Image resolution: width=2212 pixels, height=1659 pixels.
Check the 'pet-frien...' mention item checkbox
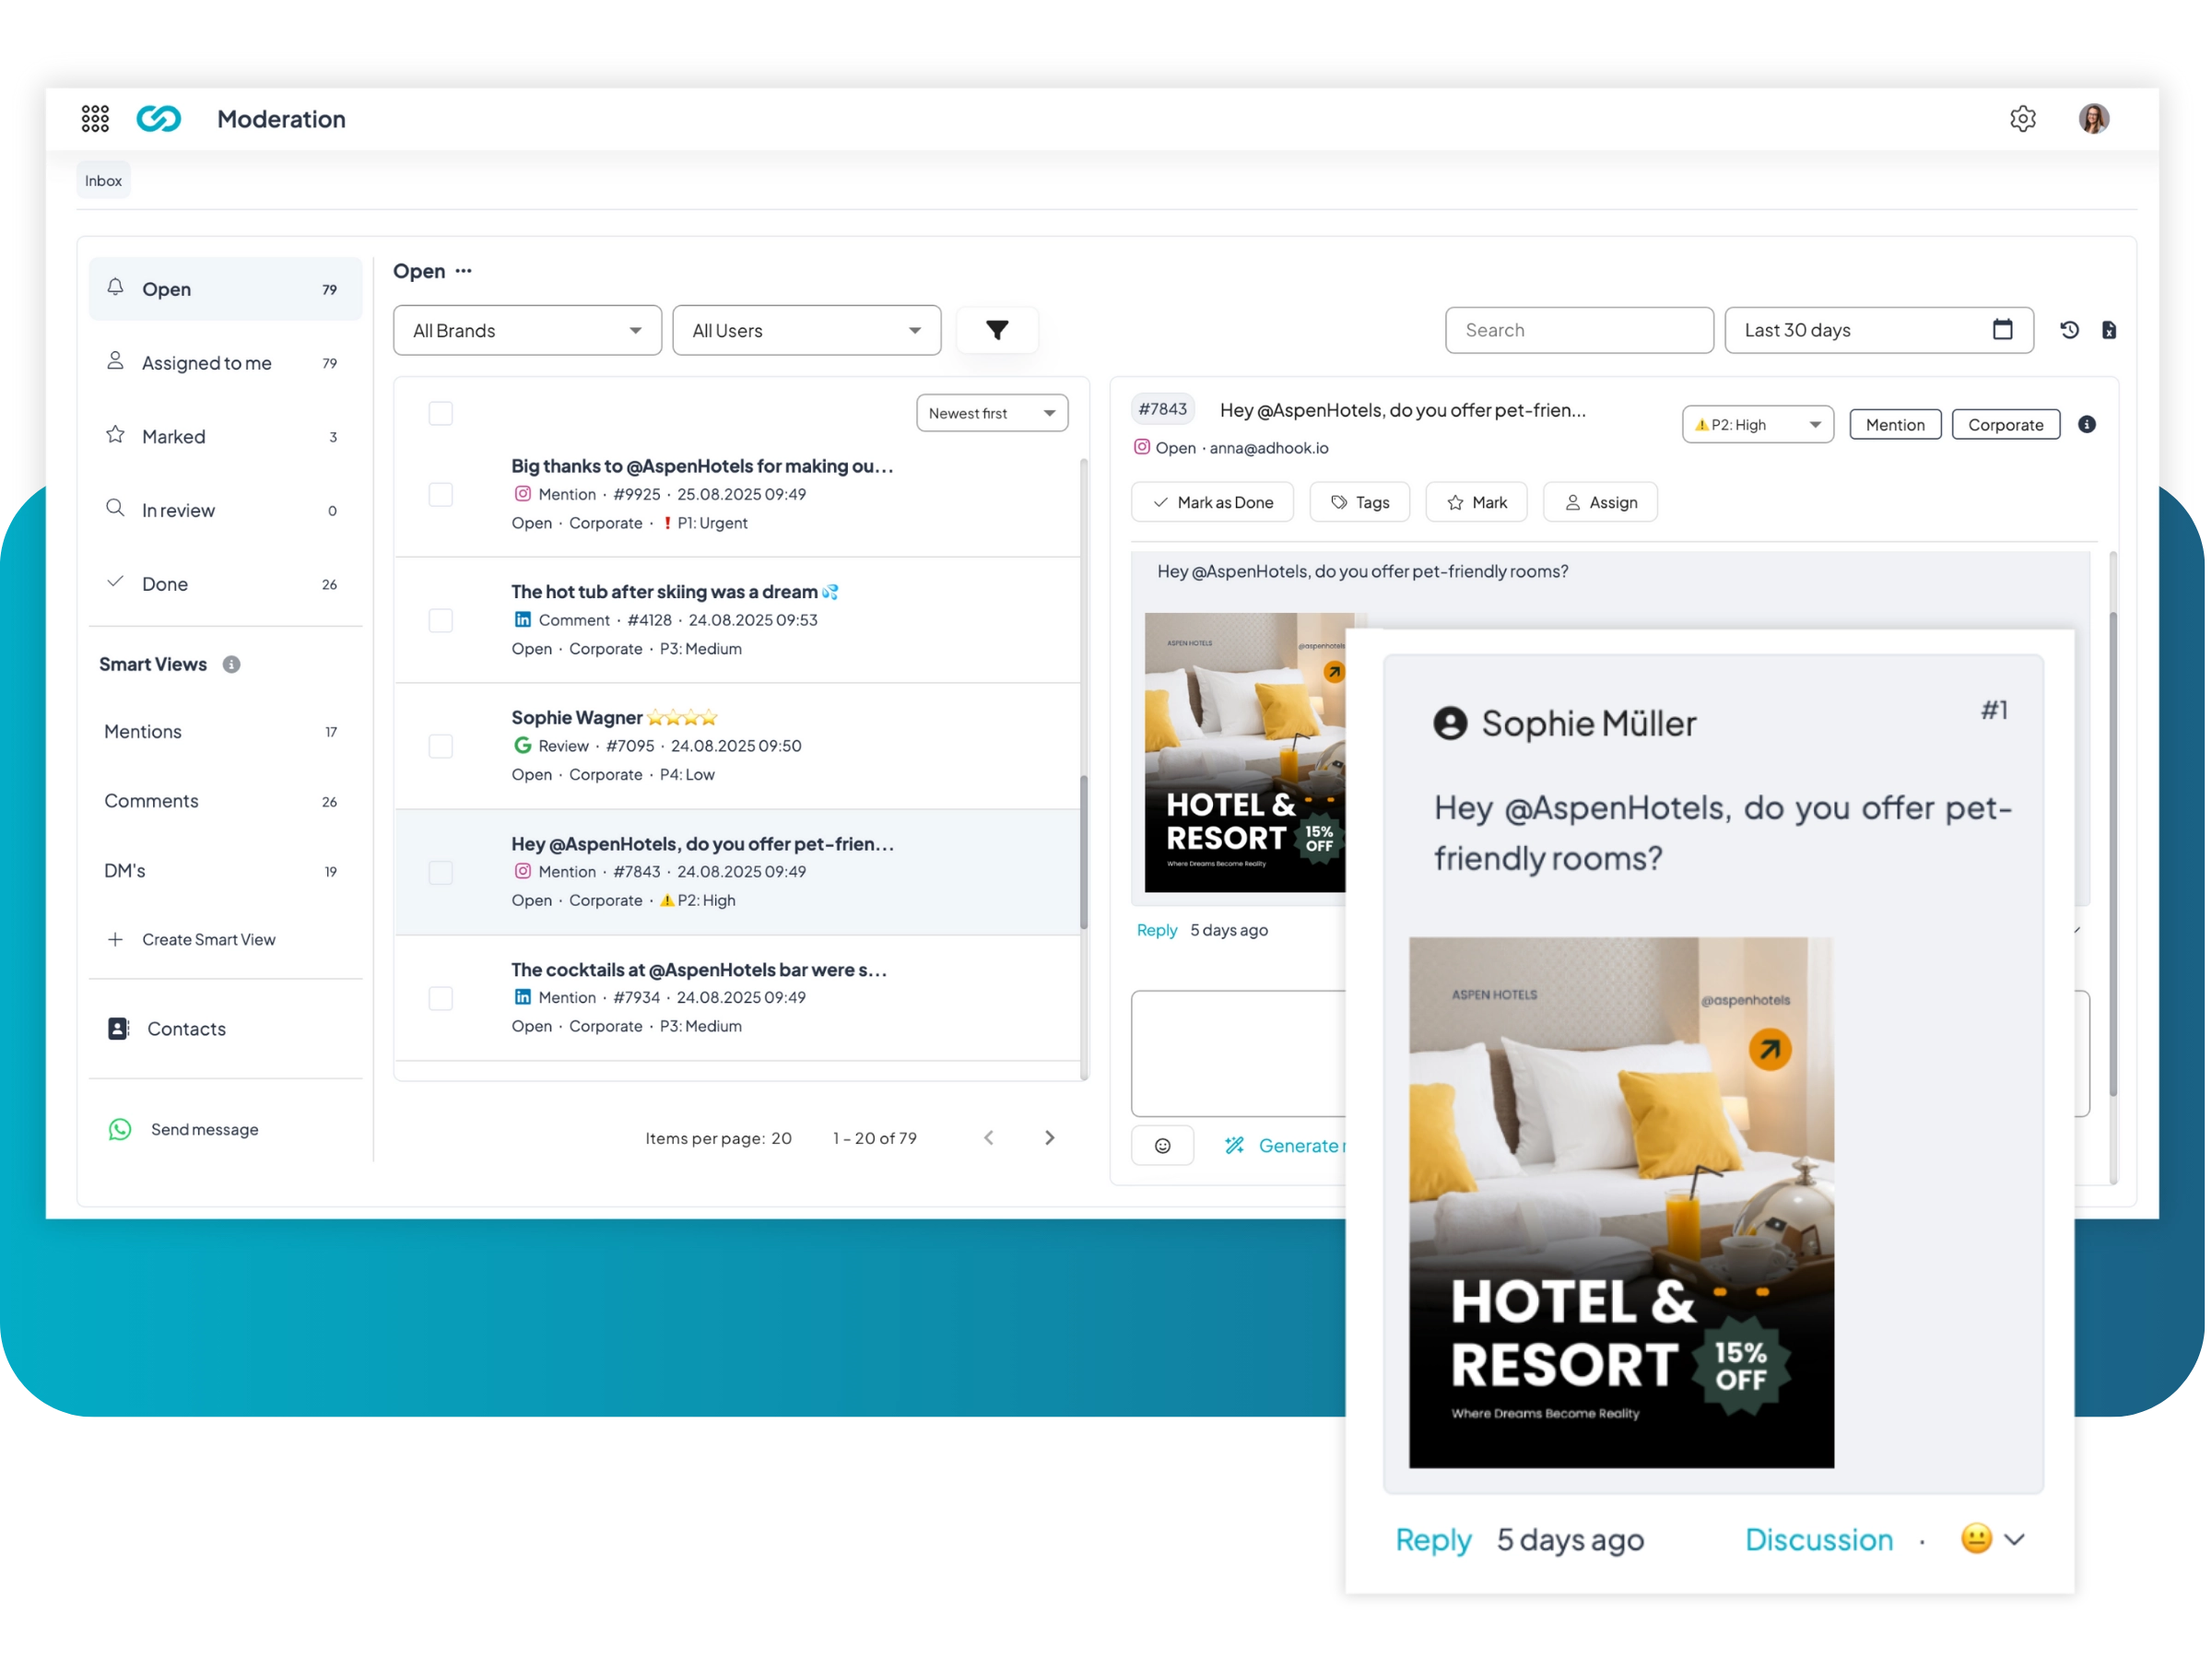[441, 873]
